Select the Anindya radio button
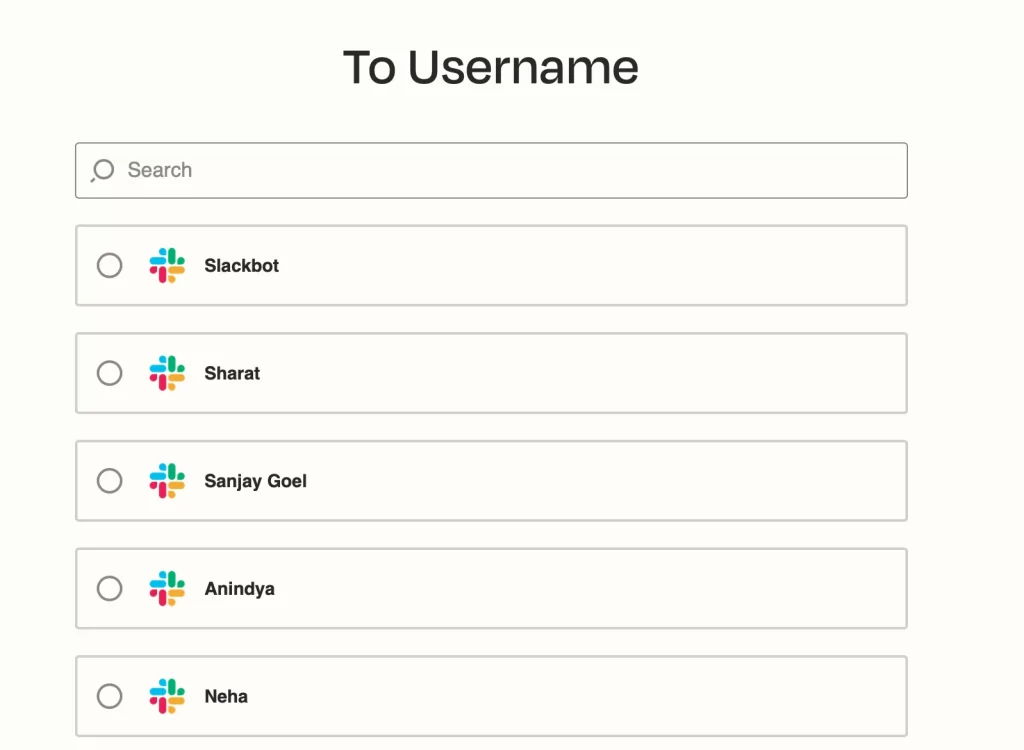The height and width of the screenshot is (750, 1024). click(x=110, y=589)
